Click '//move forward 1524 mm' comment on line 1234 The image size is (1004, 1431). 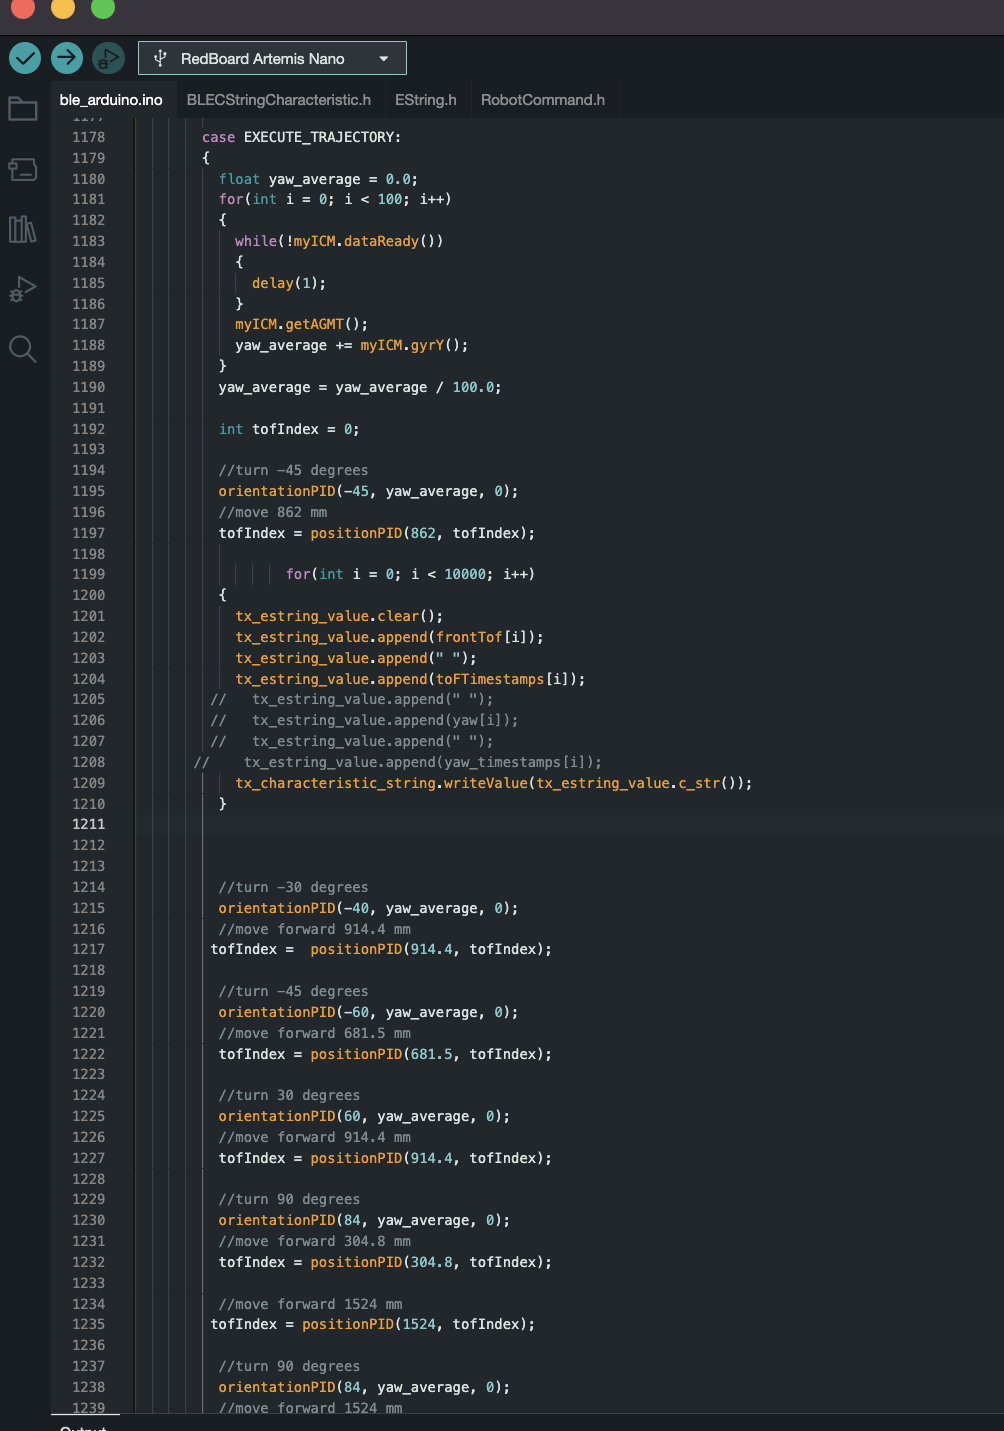310,1304
